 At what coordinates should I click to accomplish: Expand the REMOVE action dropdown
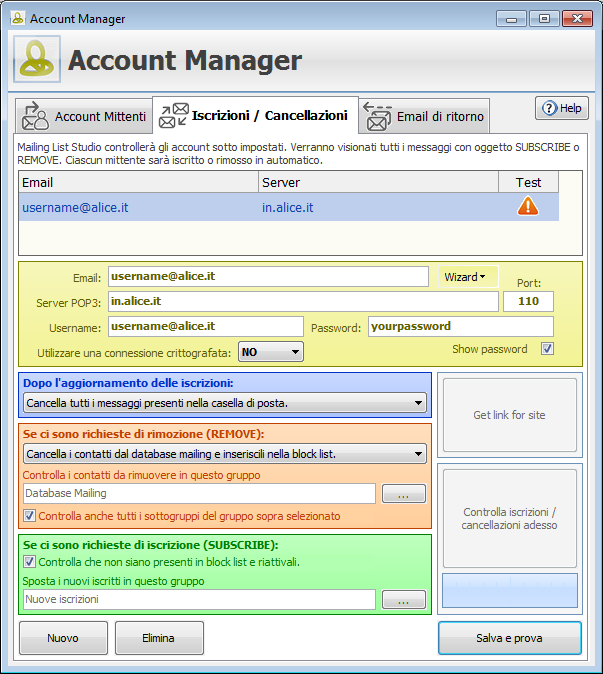(x=224, y=454)
